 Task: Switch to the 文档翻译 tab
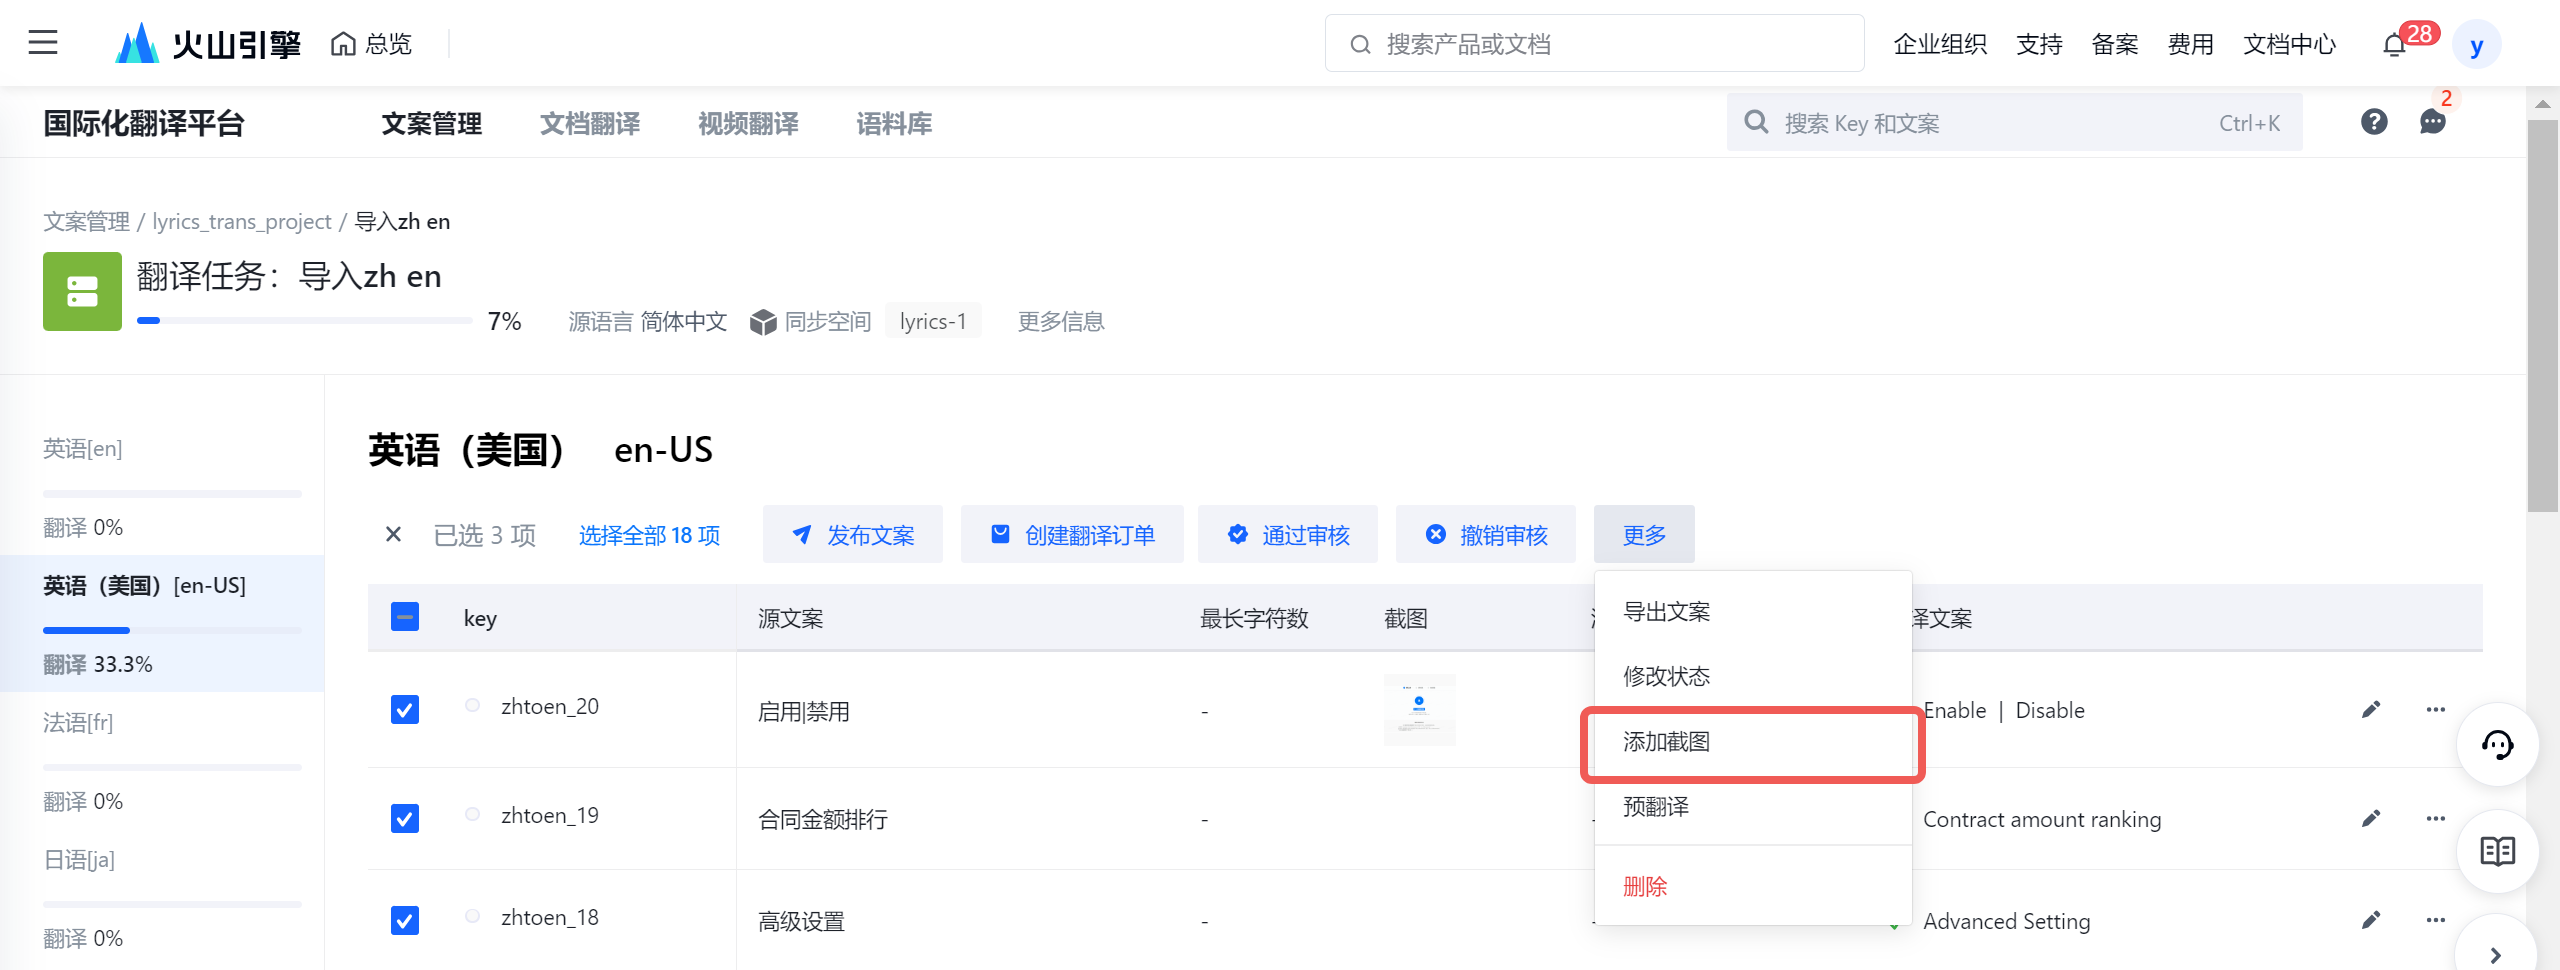click(x=590, y=124)
